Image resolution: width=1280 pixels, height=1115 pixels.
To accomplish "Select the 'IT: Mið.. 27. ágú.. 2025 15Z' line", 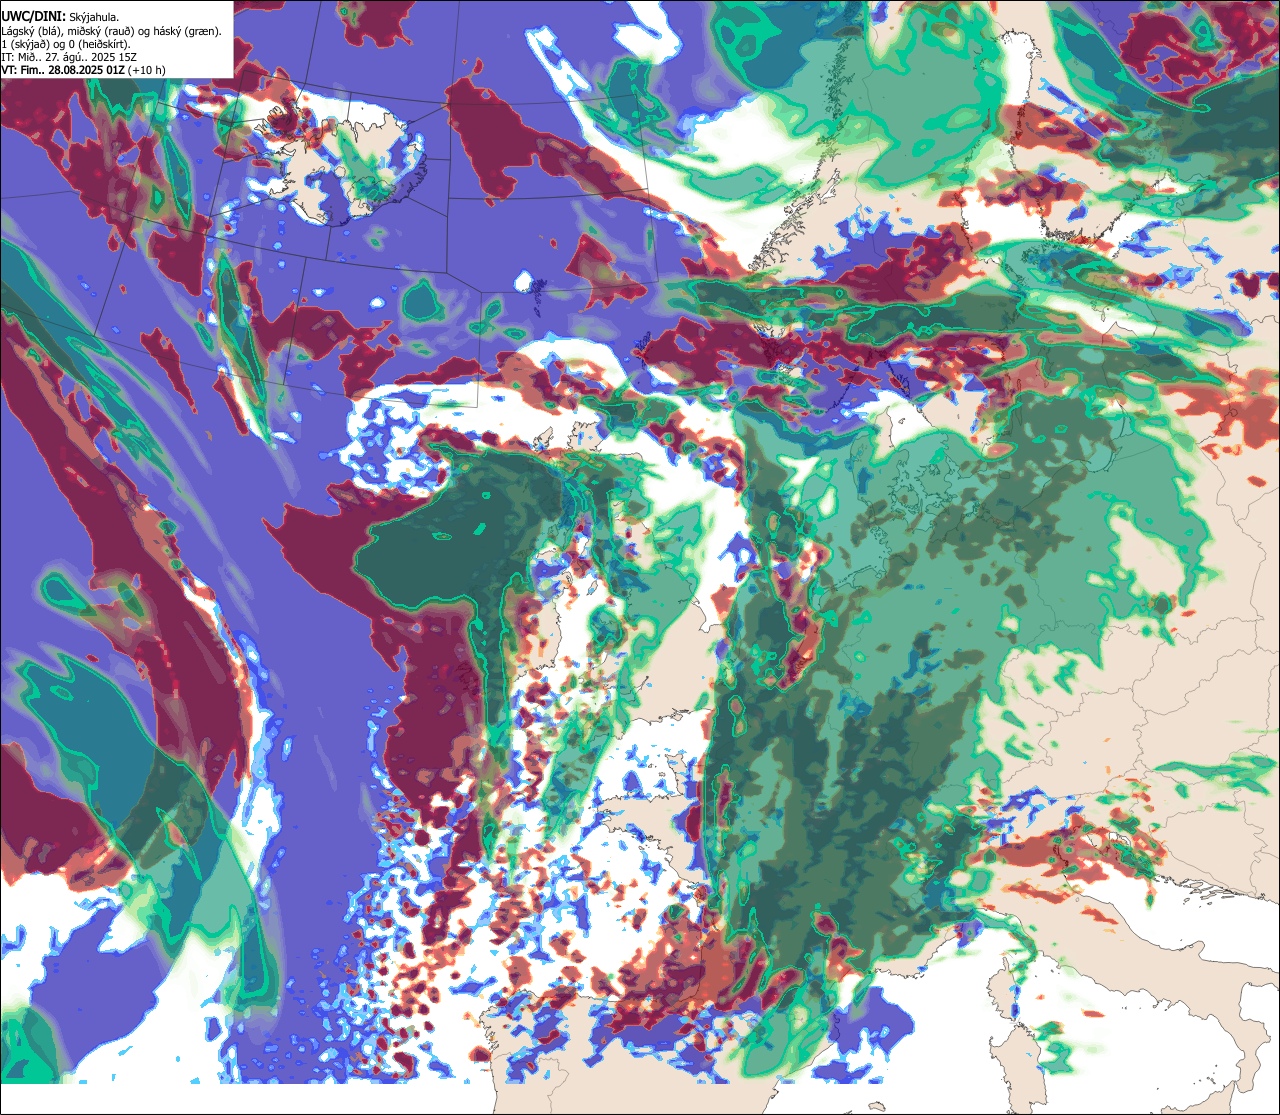I will pyautogui.click(x=69, y=57).
